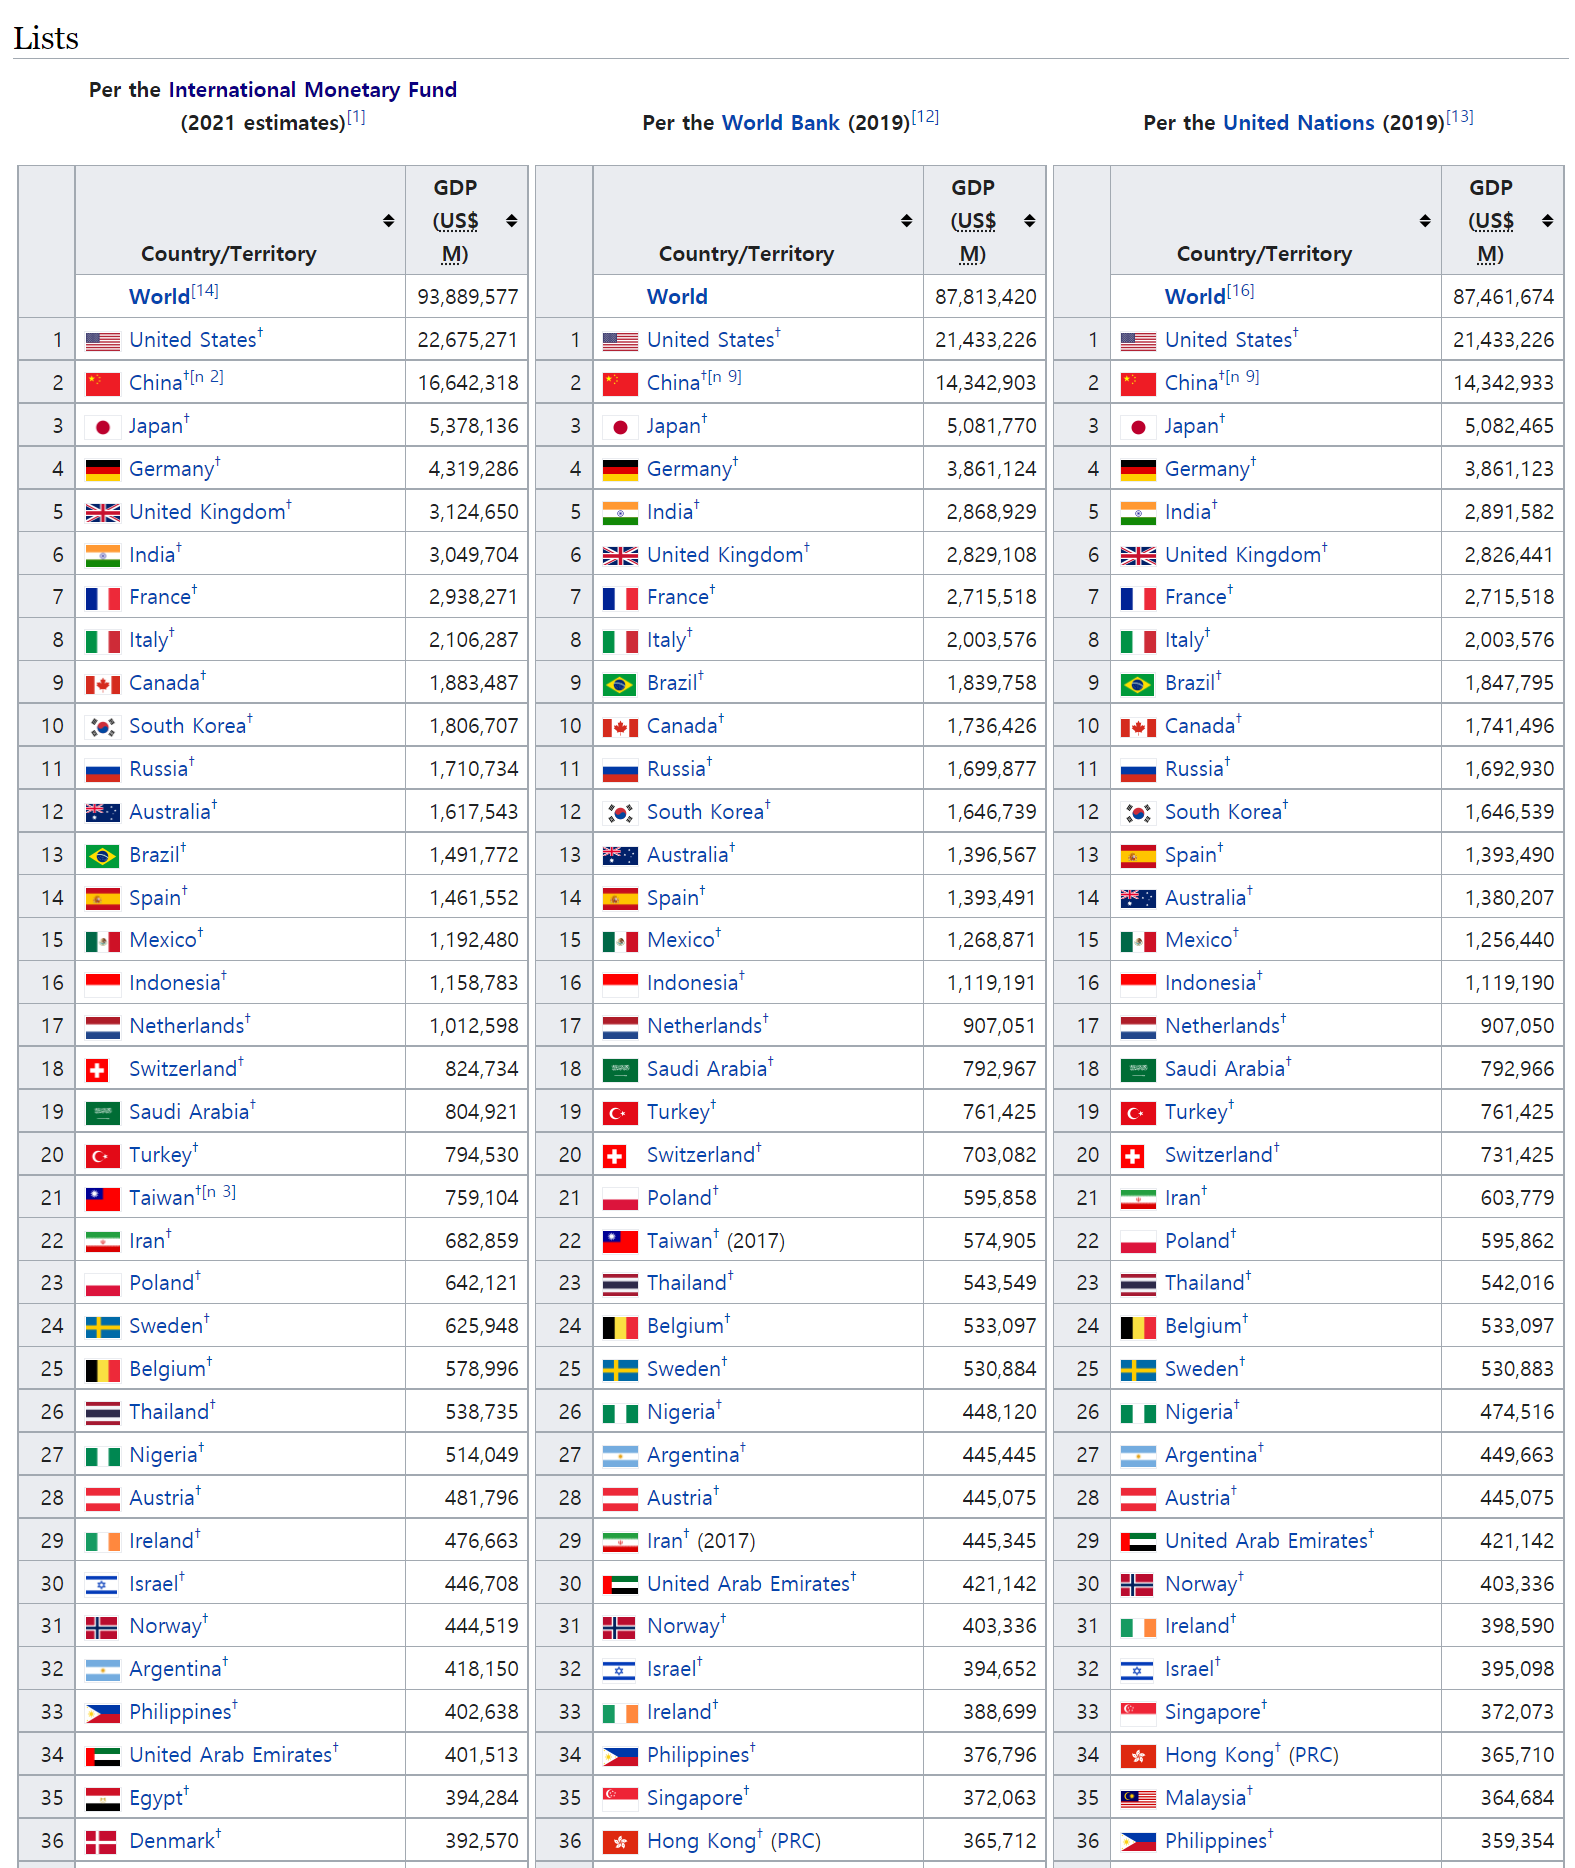Sort United Nations table by GDP column

click(x=1547, y=220)
